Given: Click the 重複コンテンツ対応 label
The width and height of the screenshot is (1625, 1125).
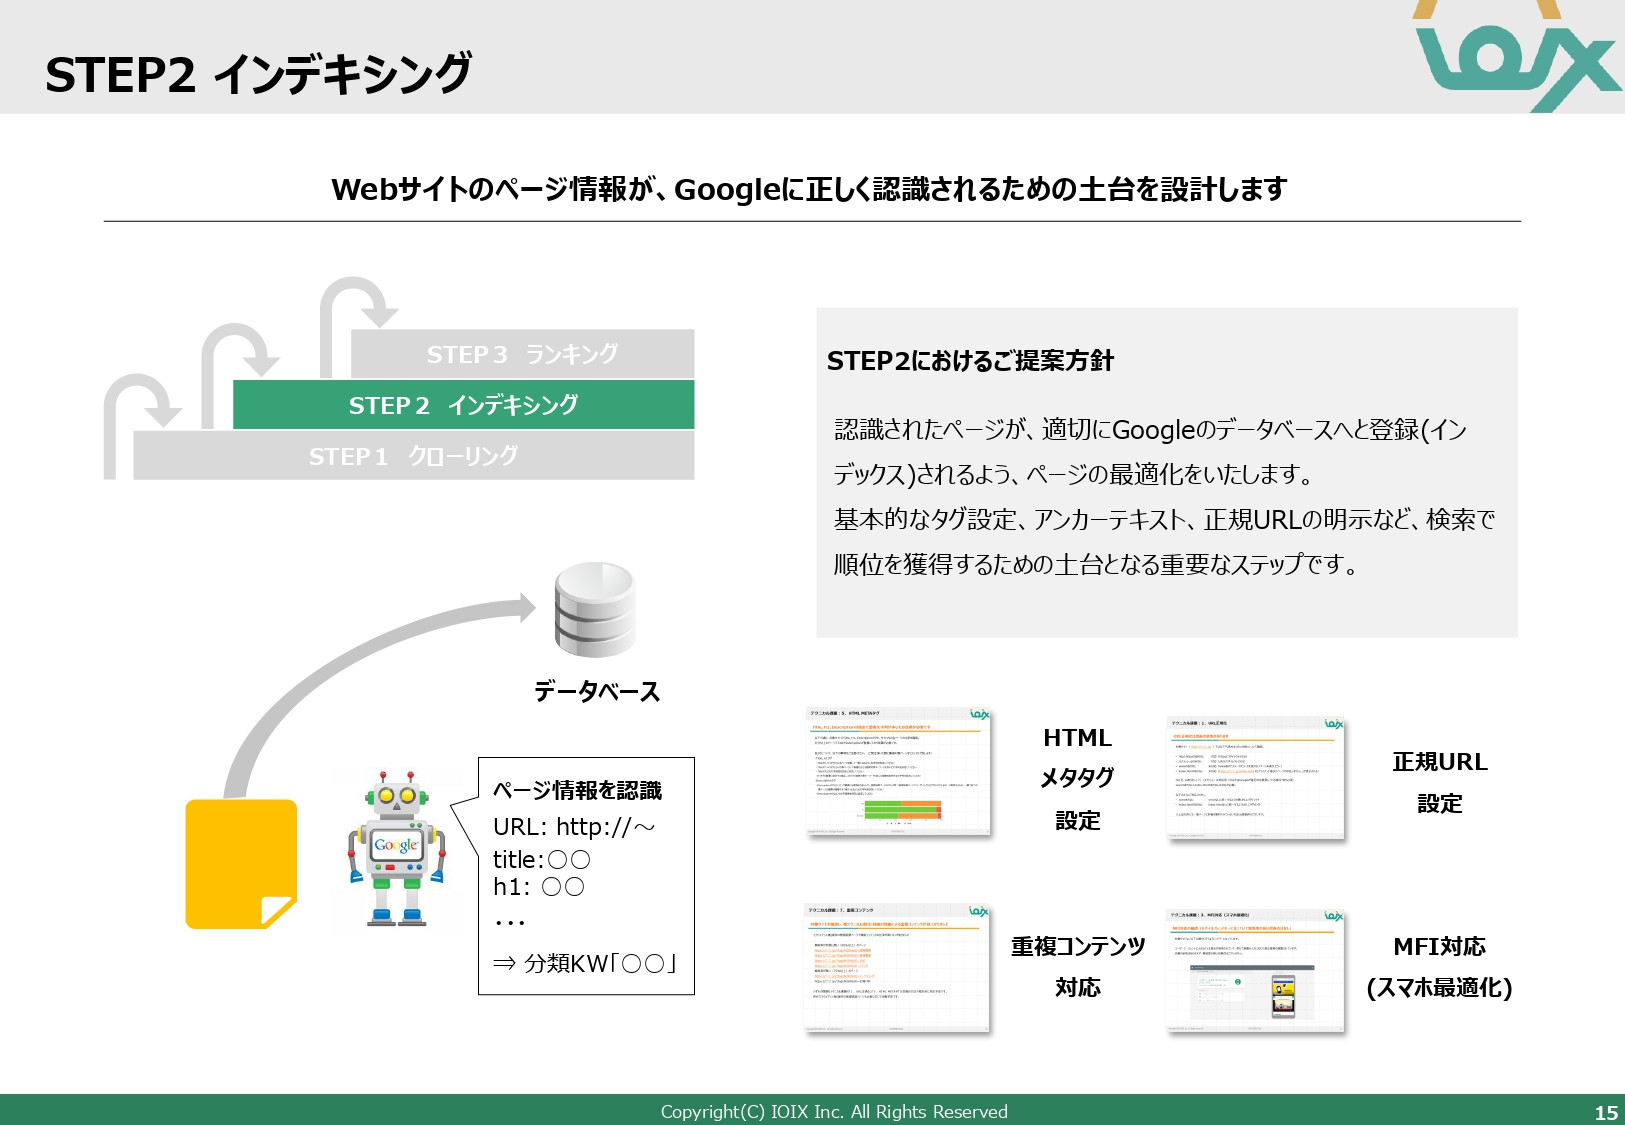Looking at the screenshot, I should coord(1078,967).
